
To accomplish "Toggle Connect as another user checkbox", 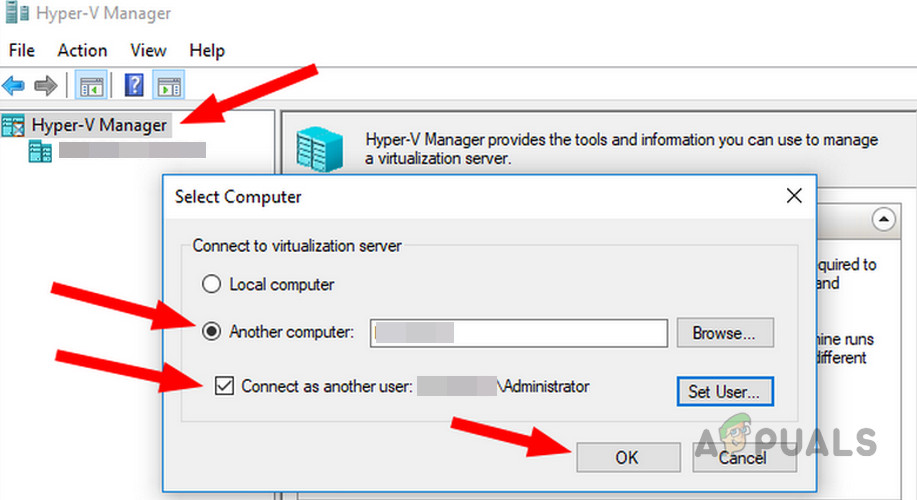I will [x=224, y=386].
